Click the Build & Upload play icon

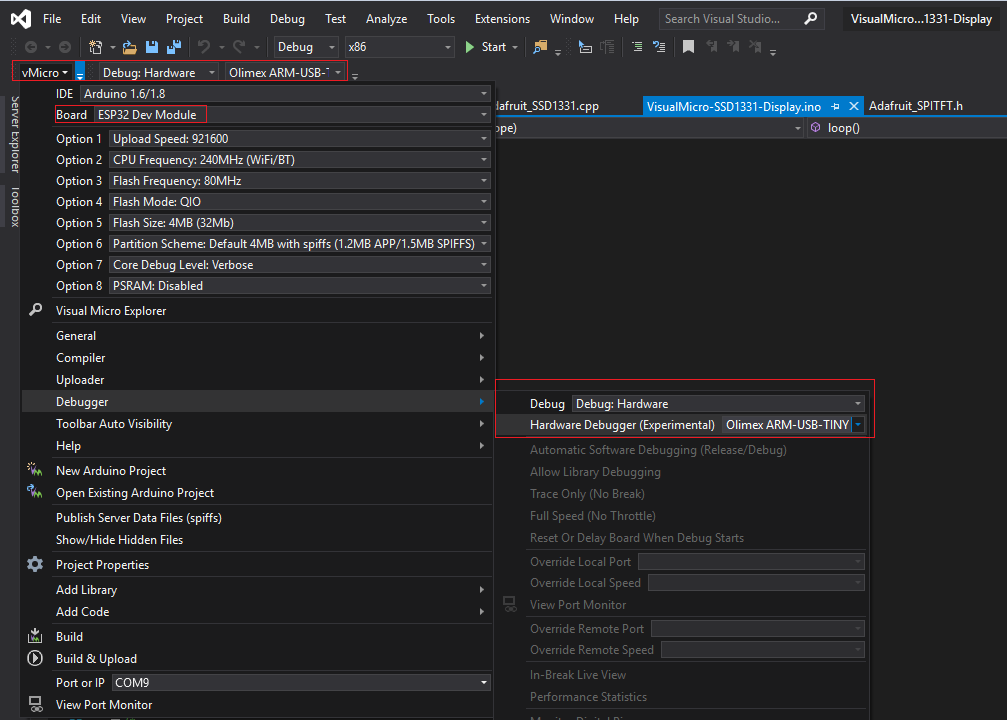click(x=35, y=658)
